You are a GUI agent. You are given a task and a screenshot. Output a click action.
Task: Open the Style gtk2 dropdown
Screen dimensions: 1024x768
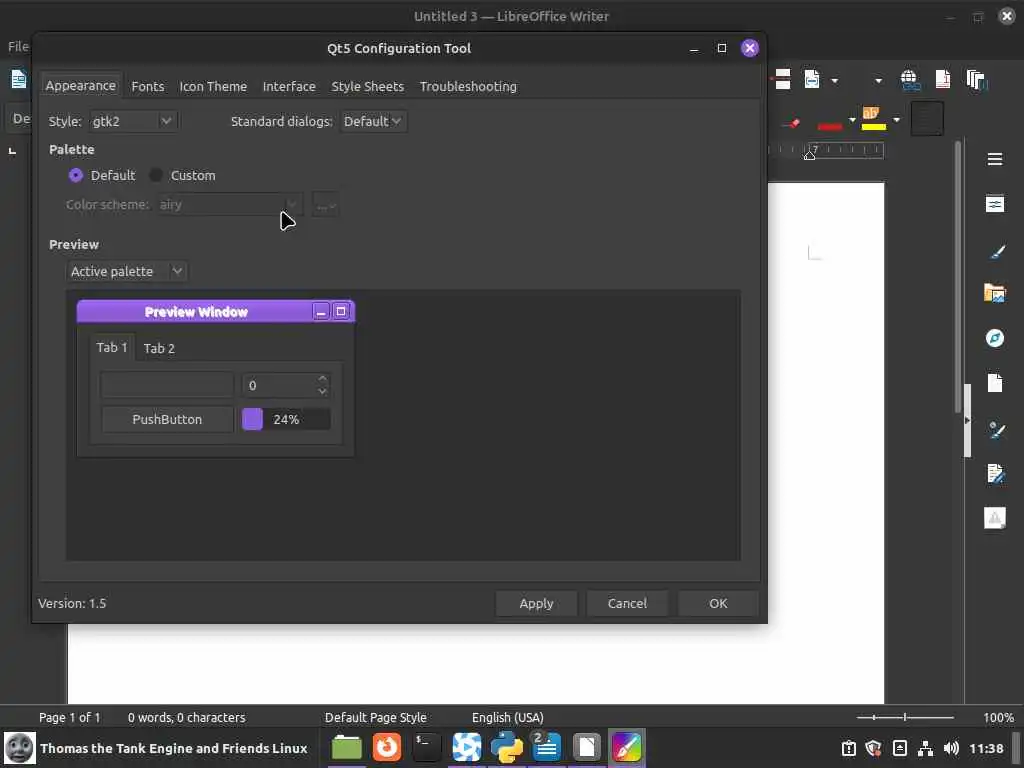pos(133,121)
